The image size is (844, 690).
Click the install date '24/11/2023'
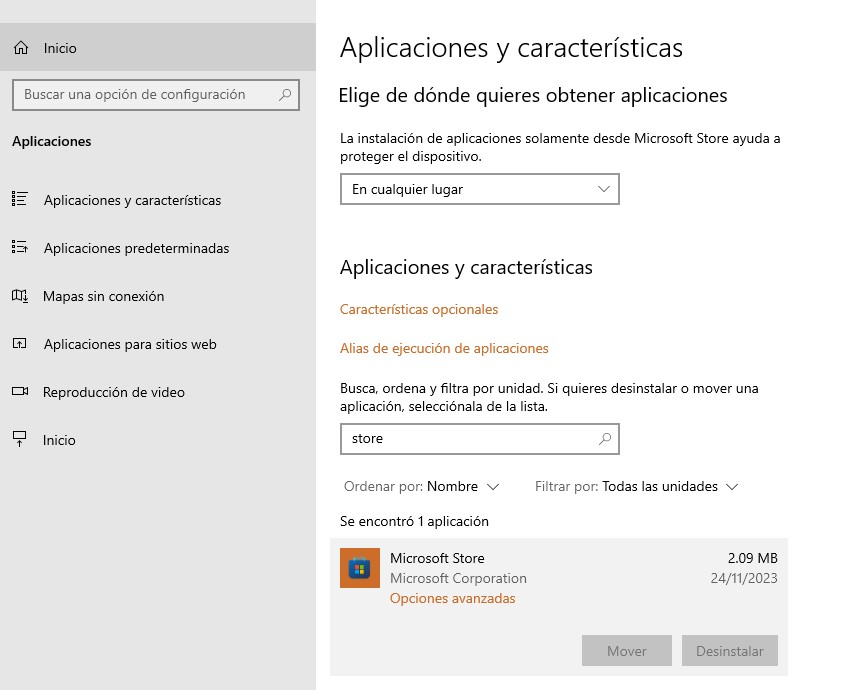[744, 578]
